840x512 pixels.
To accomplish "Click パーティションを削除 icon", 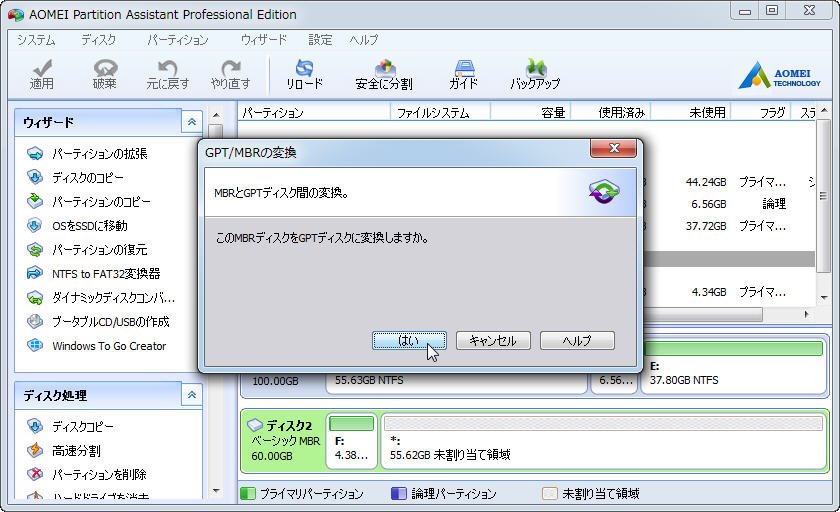I will (35, 474).
